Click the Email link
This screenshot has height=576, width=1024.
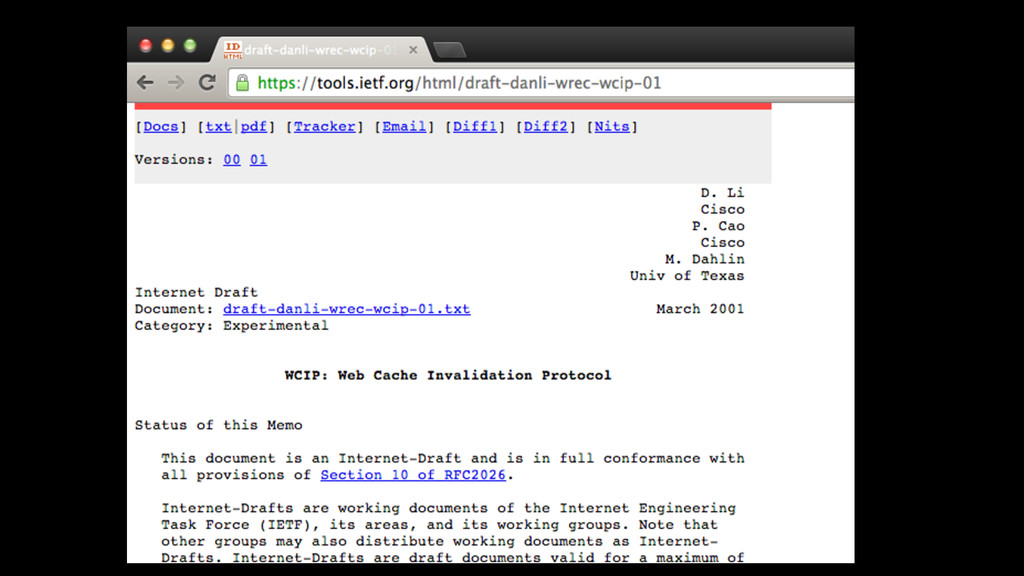click(404, 127)
